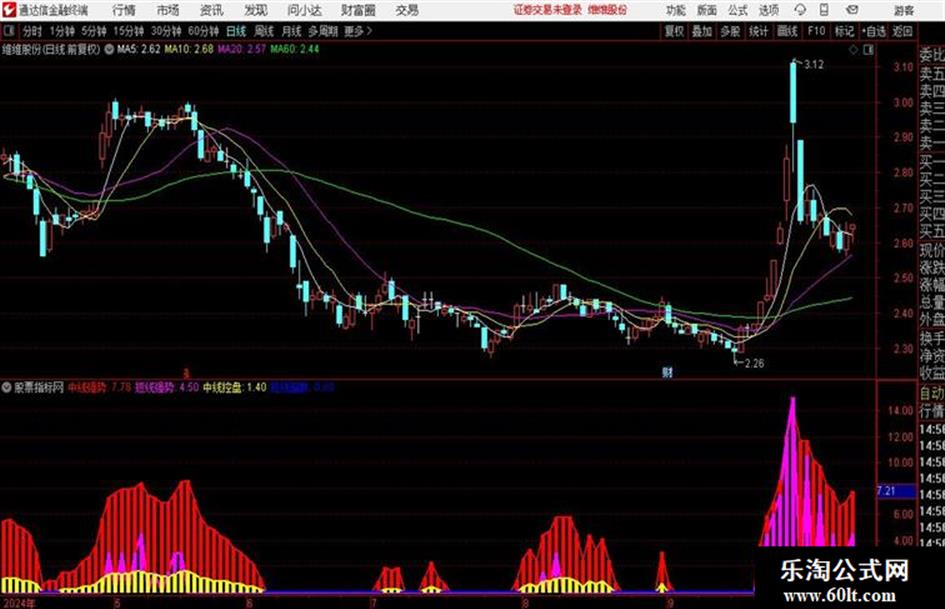Switch to 5分钟 period

pos(93,31)
